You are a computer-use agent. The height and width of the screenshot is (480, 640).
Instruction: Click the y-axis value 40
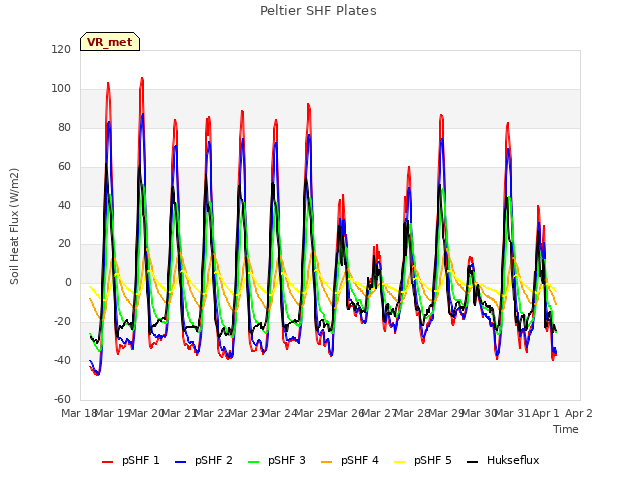[64, 205]
